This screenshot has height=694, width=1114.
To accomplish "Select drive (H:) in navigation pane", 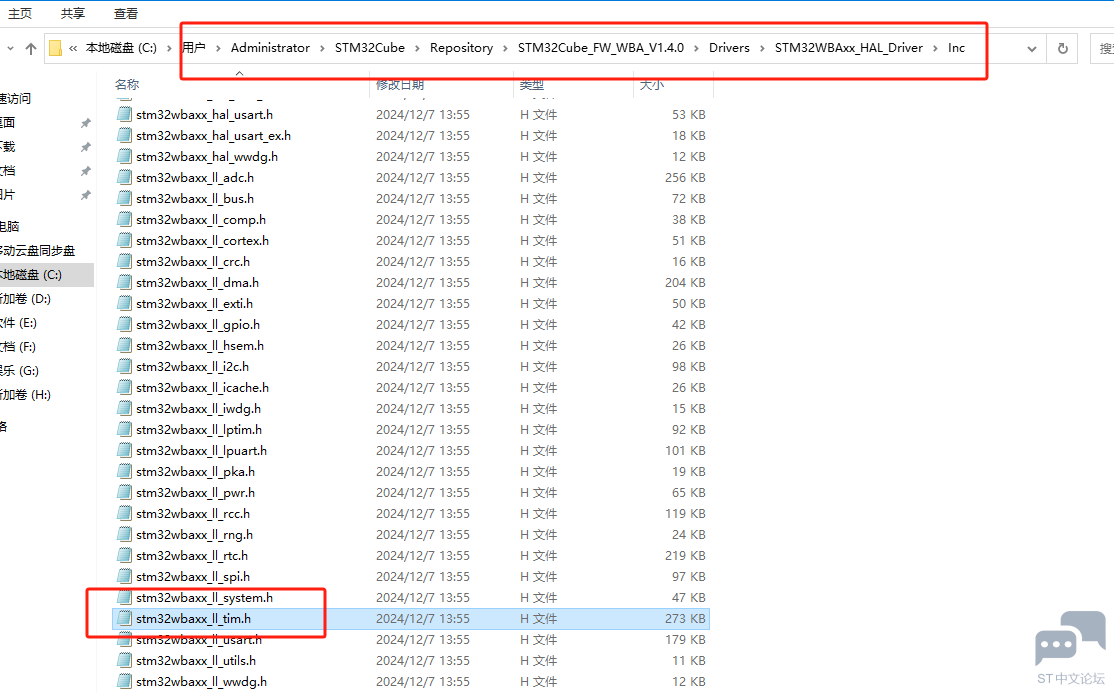I will (26, 395).
